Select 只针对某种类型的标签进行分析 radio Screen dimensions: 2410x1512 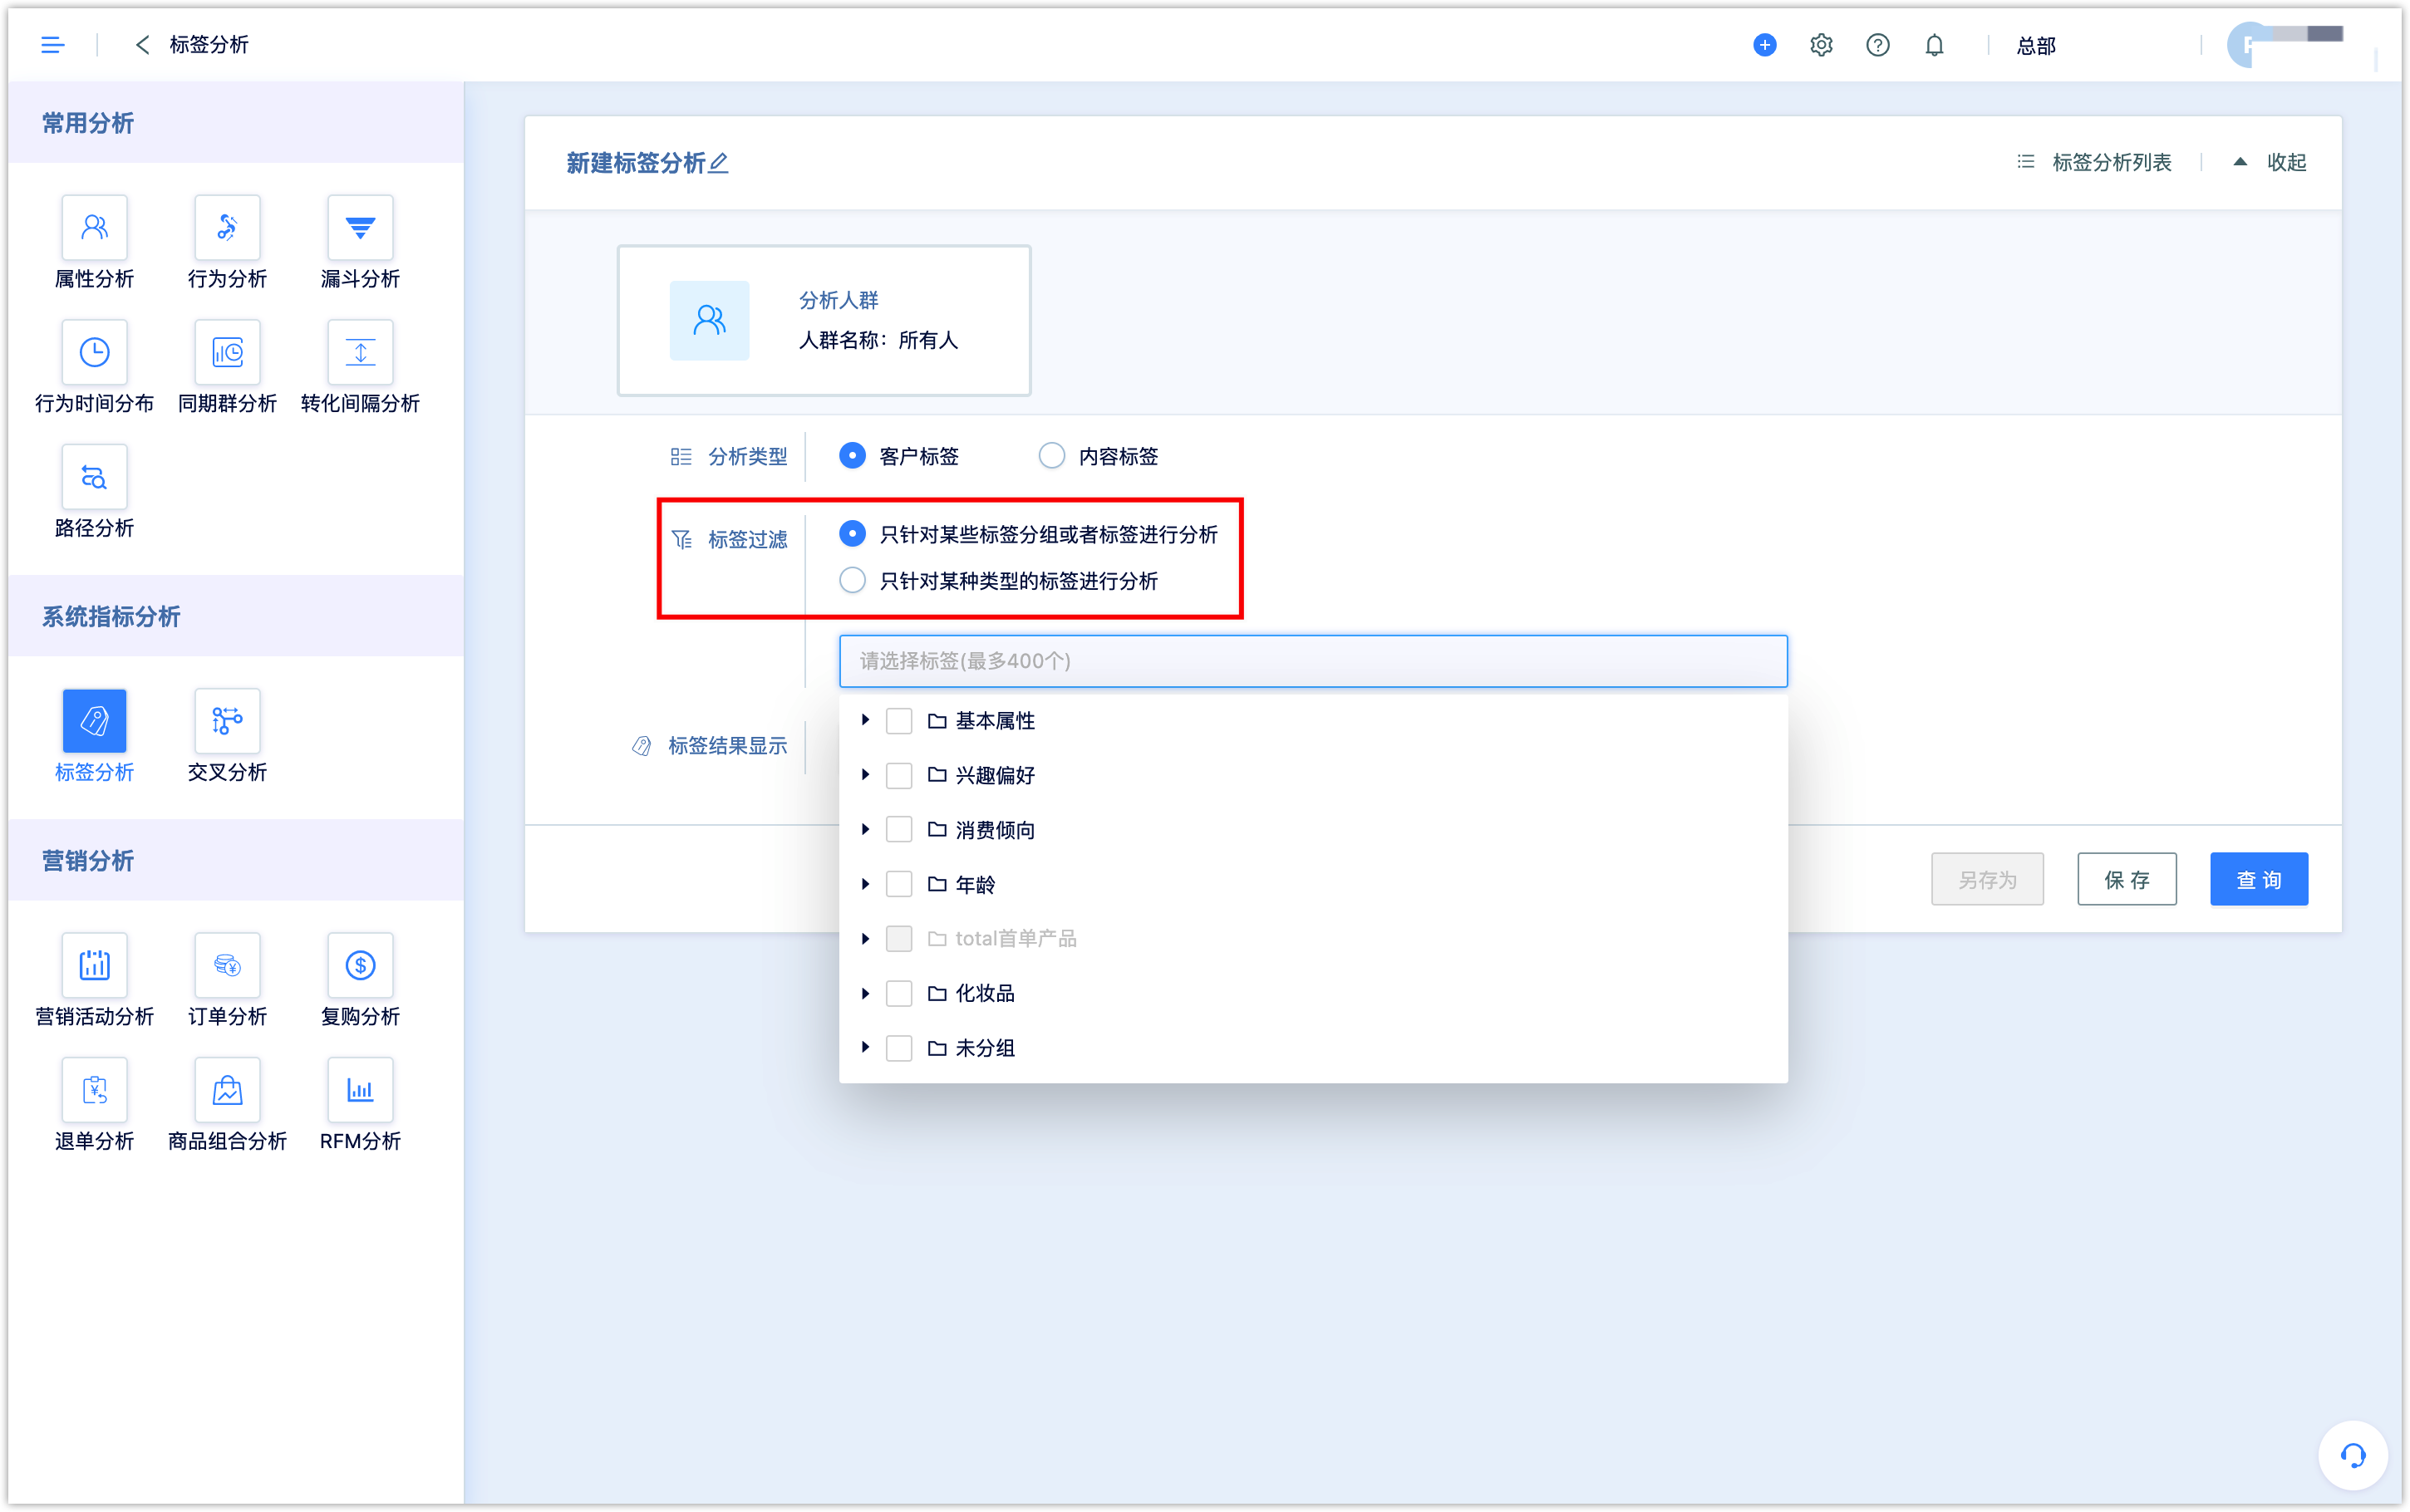[852, 580]
